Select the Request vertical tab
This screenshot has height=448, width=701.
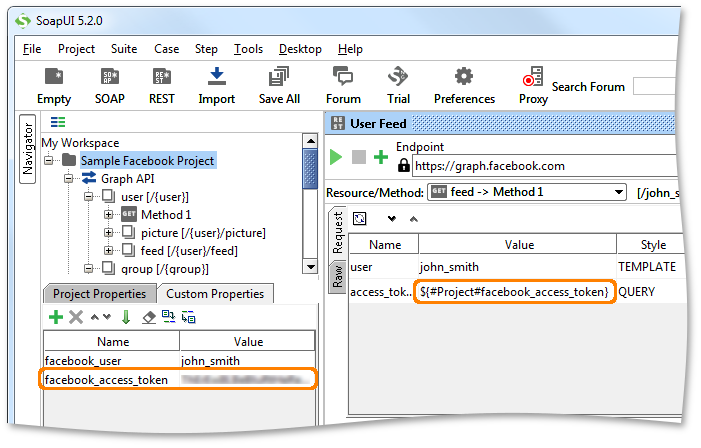point(338,232)
